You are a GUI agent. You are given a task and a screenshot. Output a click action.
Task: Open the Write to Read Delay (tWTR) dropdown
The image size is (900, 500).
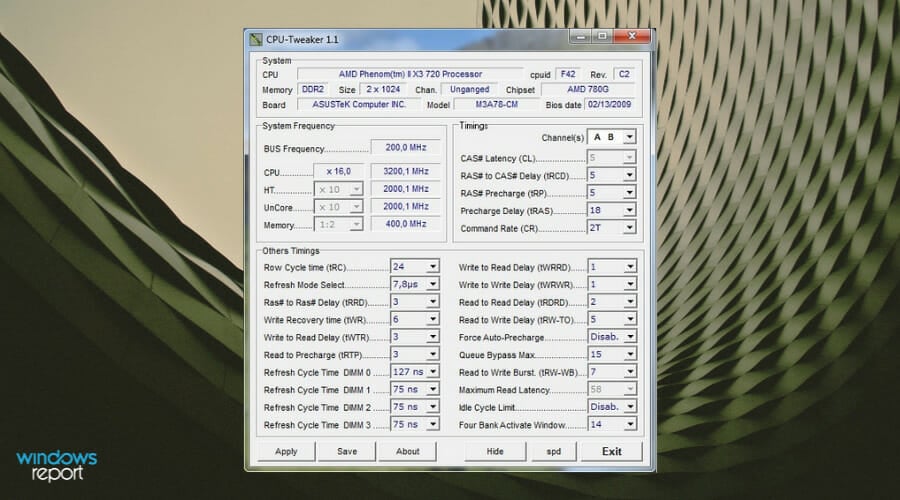pos(414,337)
